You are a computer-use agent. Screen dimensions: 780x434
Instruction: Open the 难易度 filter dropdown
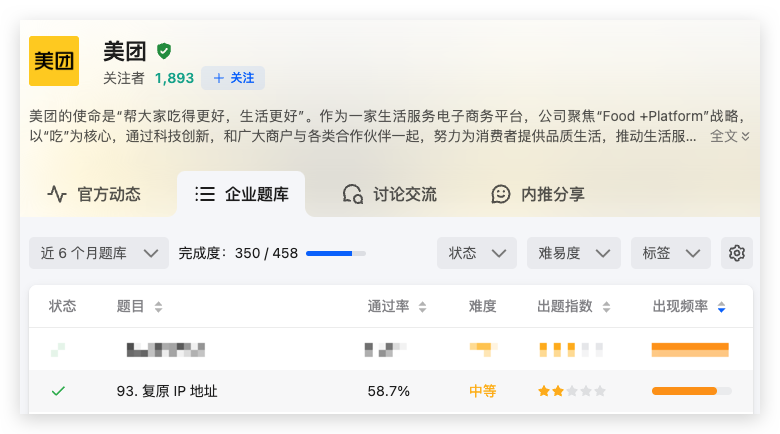click(x=574, y=253)
